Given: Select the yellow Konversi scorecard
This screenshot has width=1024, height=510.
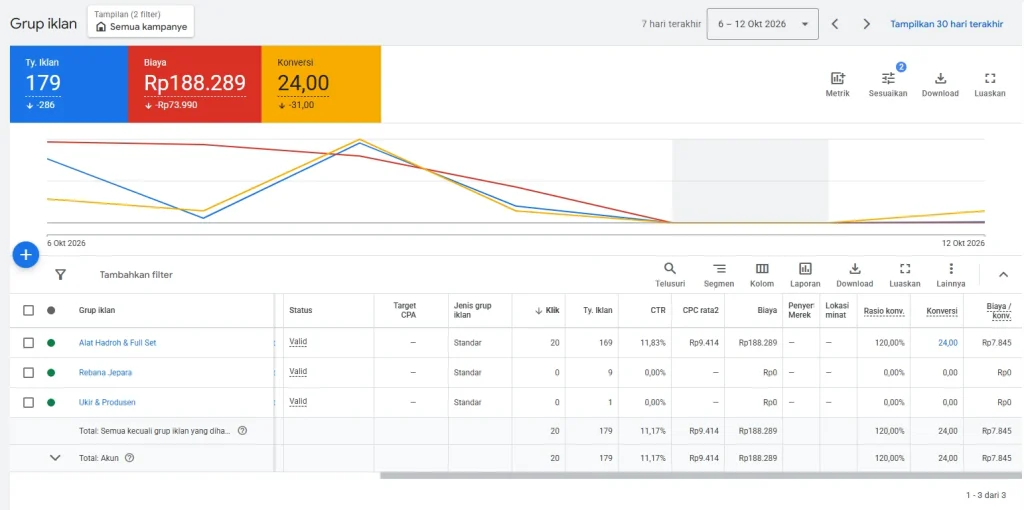Looking at the screenshot, I should pos(321,84).
